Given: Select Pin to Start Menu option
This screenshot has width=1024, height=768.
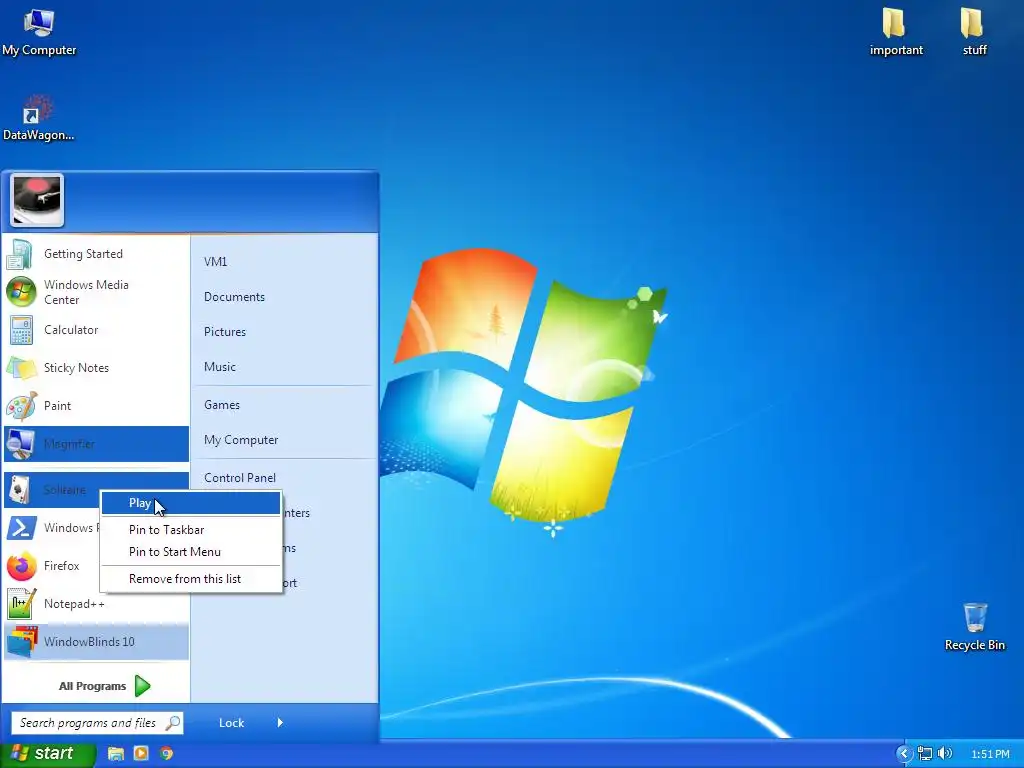Looking at the screenshot, I should pyautogui.click(x=191, y=552).
